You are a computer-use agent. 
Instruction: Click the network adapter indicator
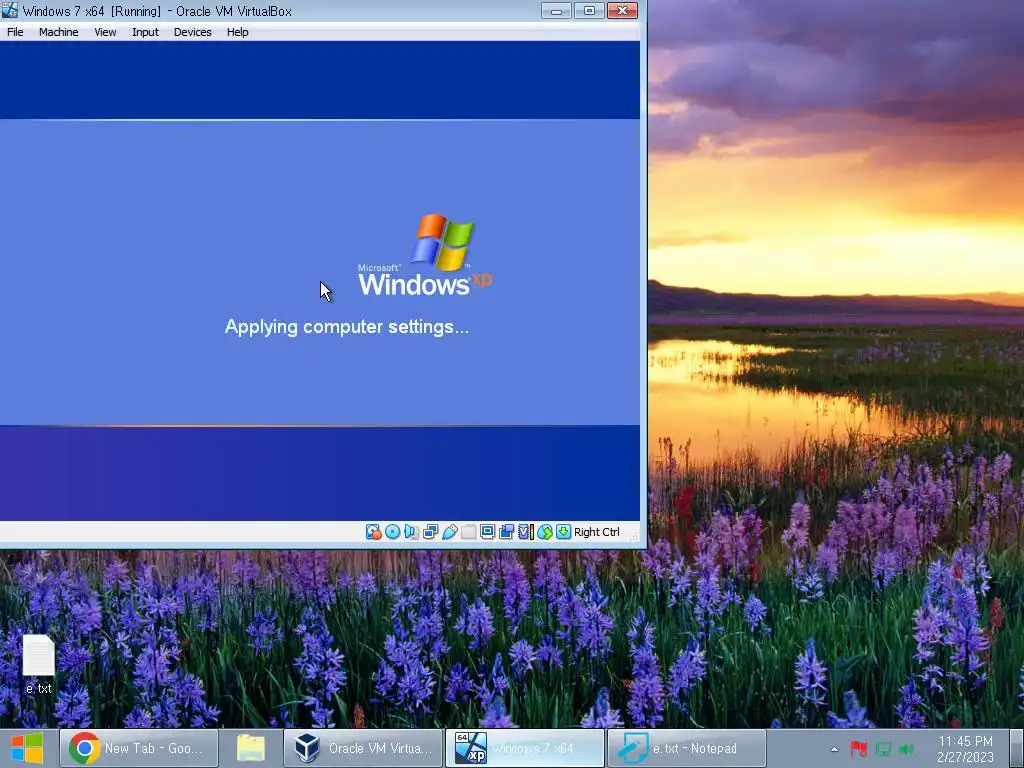coord(430,532)
